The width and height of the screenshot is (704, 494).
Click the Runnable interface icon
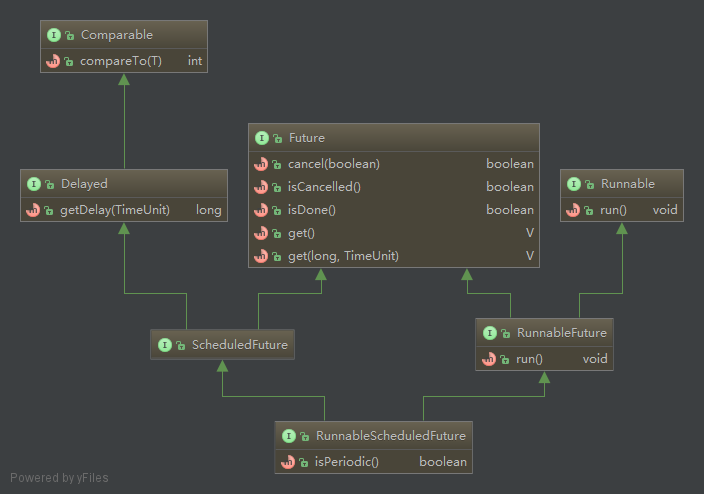[574, 184]
